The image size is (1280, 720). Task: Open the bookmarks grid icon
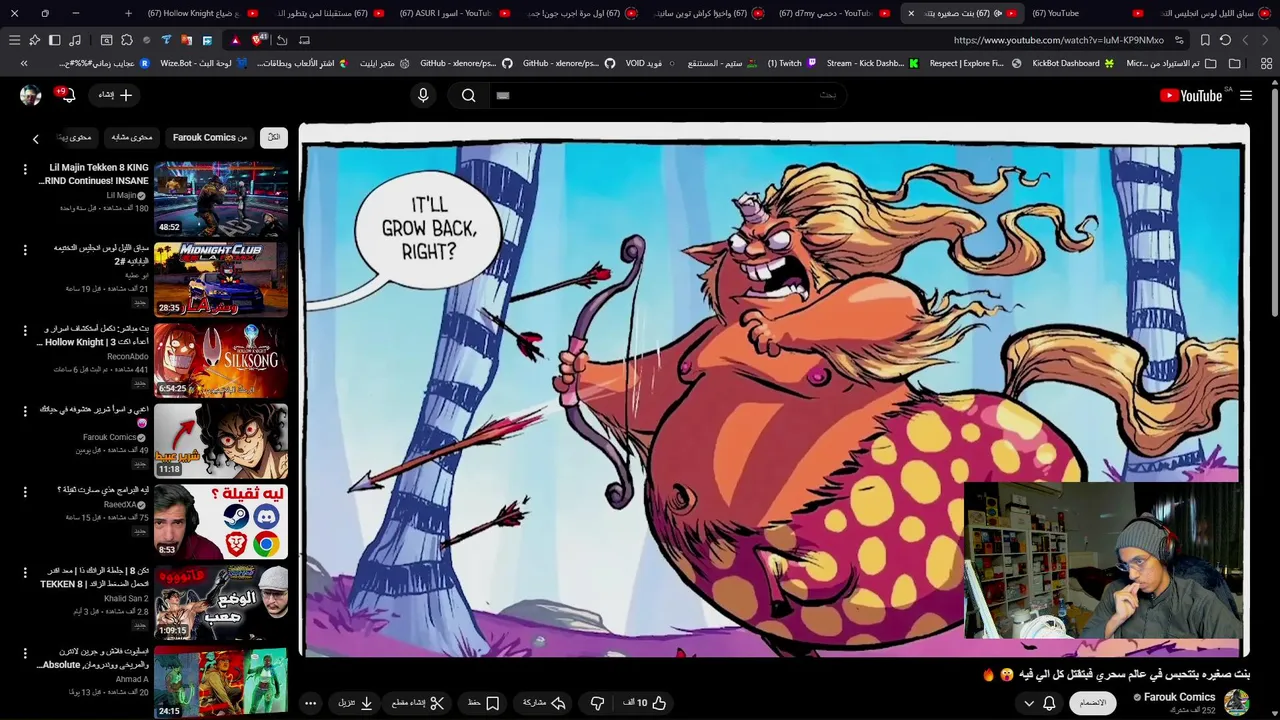(1266, 63)
